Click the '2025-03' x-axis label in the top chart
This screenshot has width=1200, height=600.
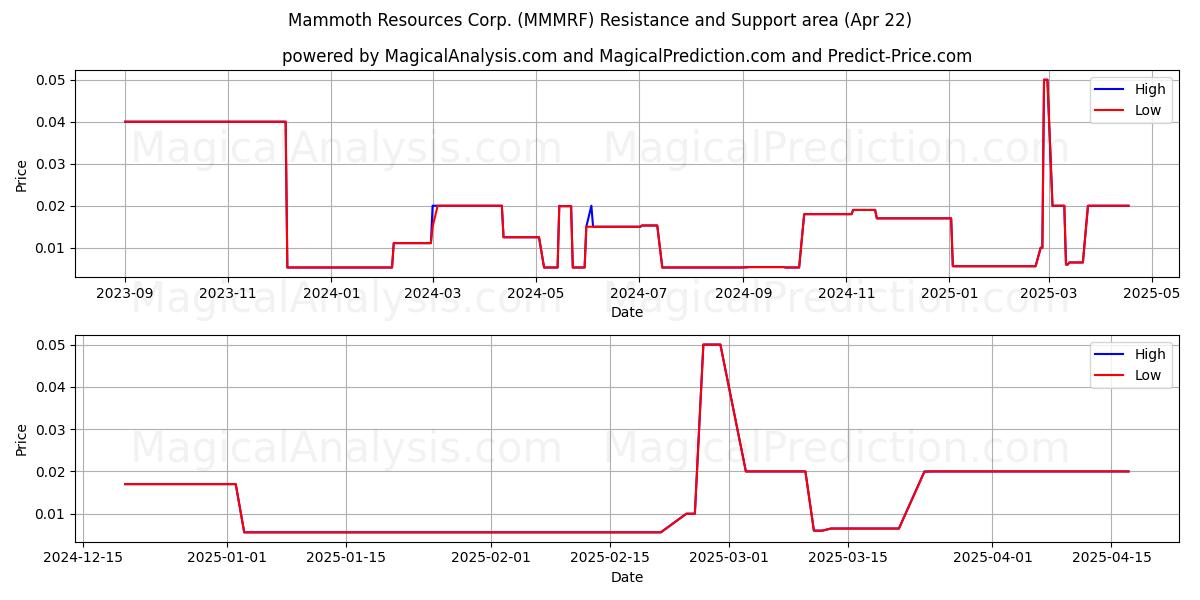(x=1049, y=294)
